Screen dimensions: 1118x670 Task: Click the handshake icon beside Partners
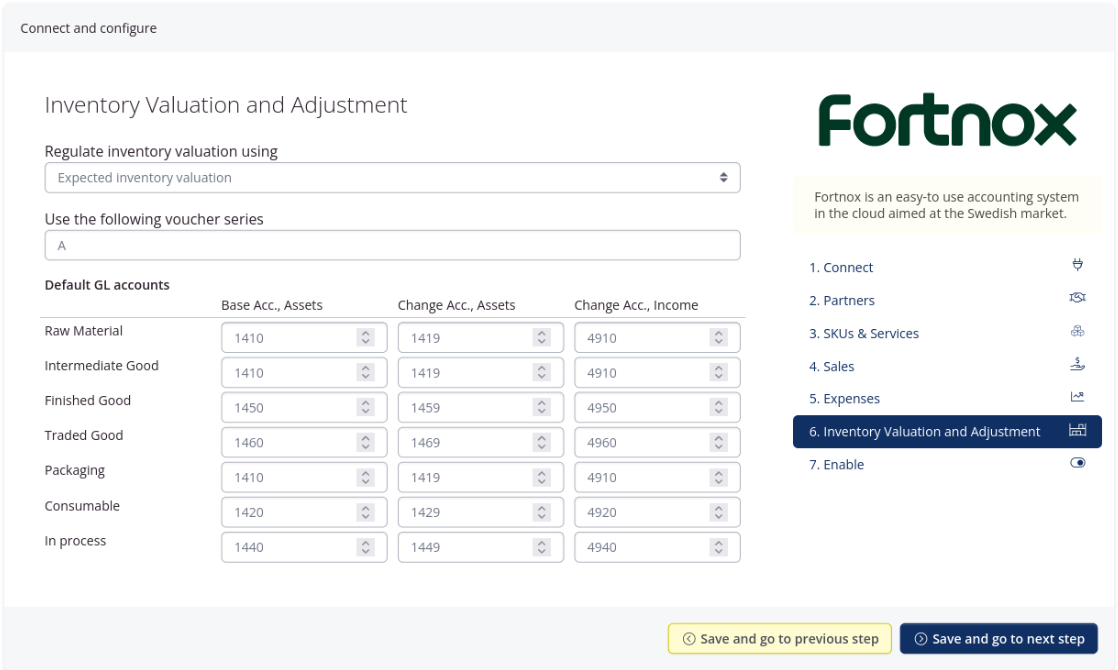pyautogui.click(x=1077, y=297)
